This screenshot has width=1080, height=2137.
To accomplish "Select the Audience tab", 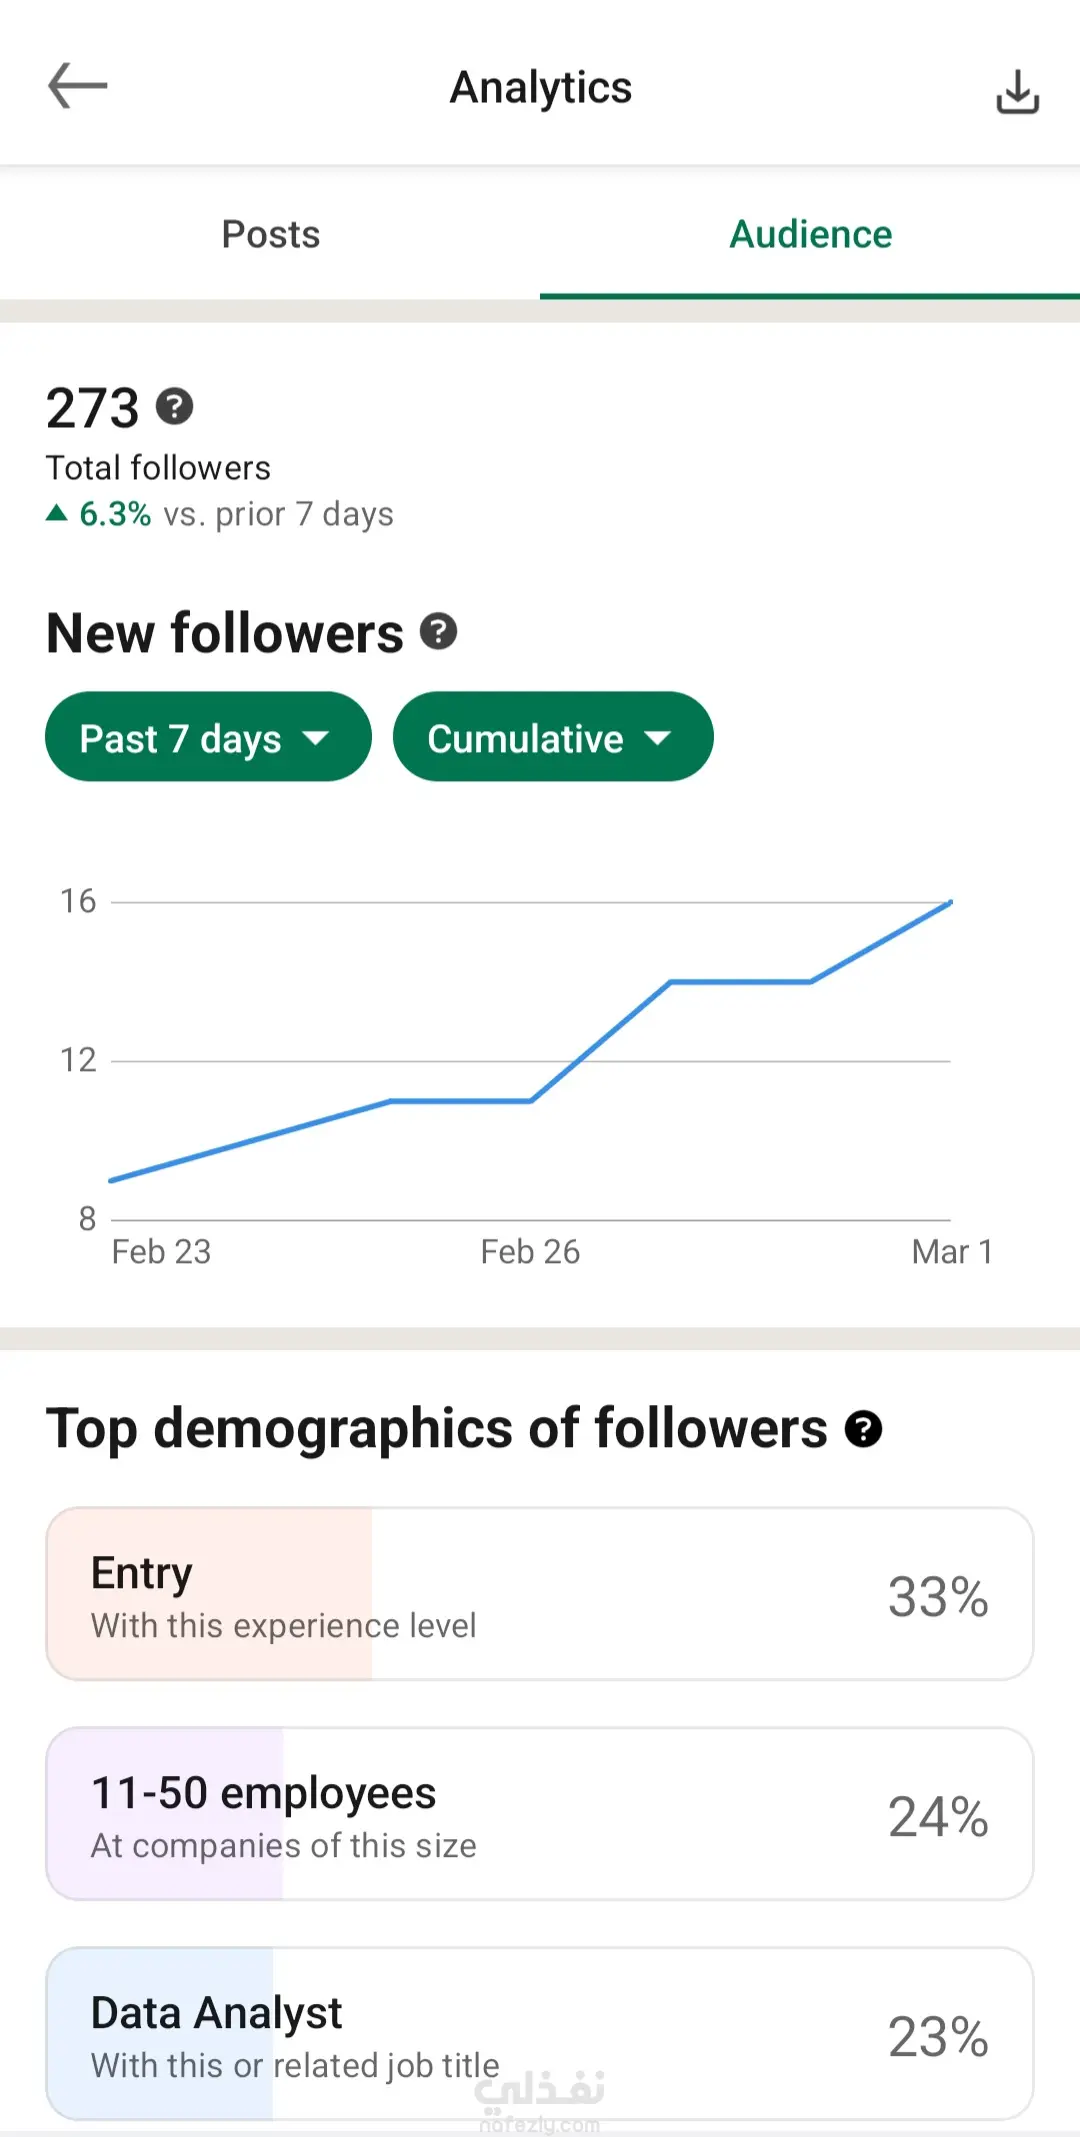I will tap(810, 235).
